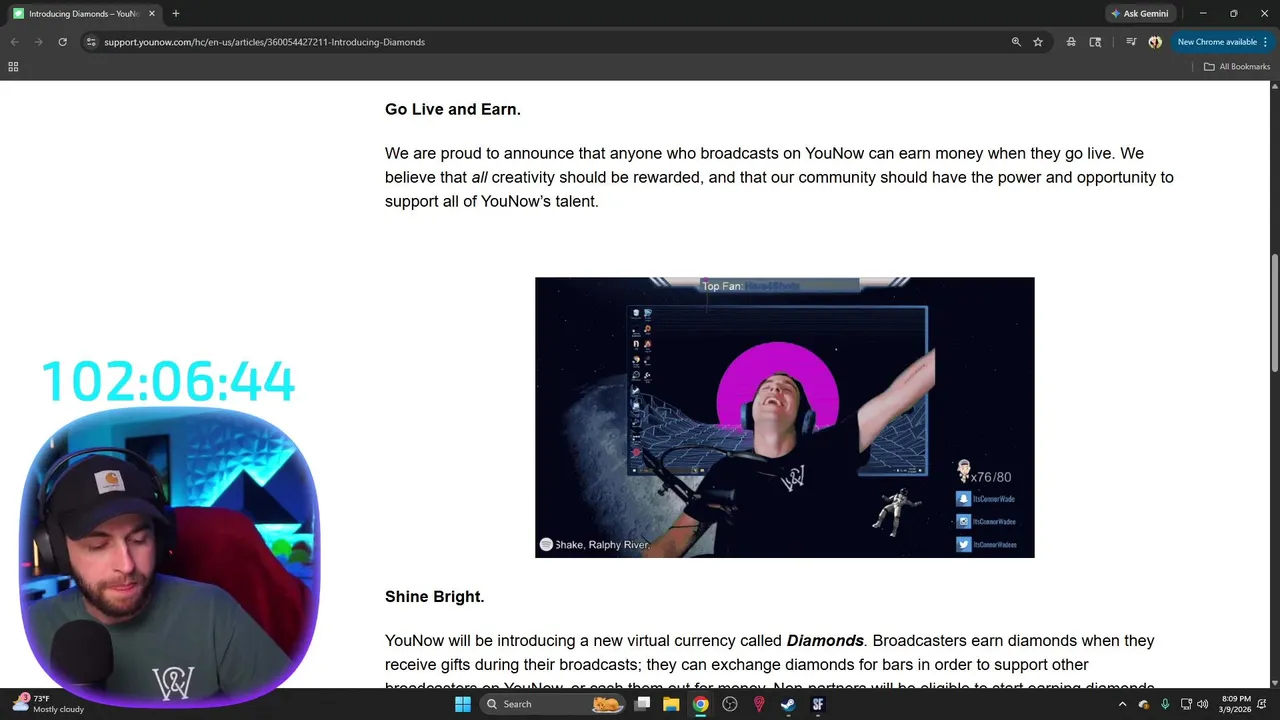Click the microphone tray icon
1280x720 pixels.
click(x=1165, y=704)
